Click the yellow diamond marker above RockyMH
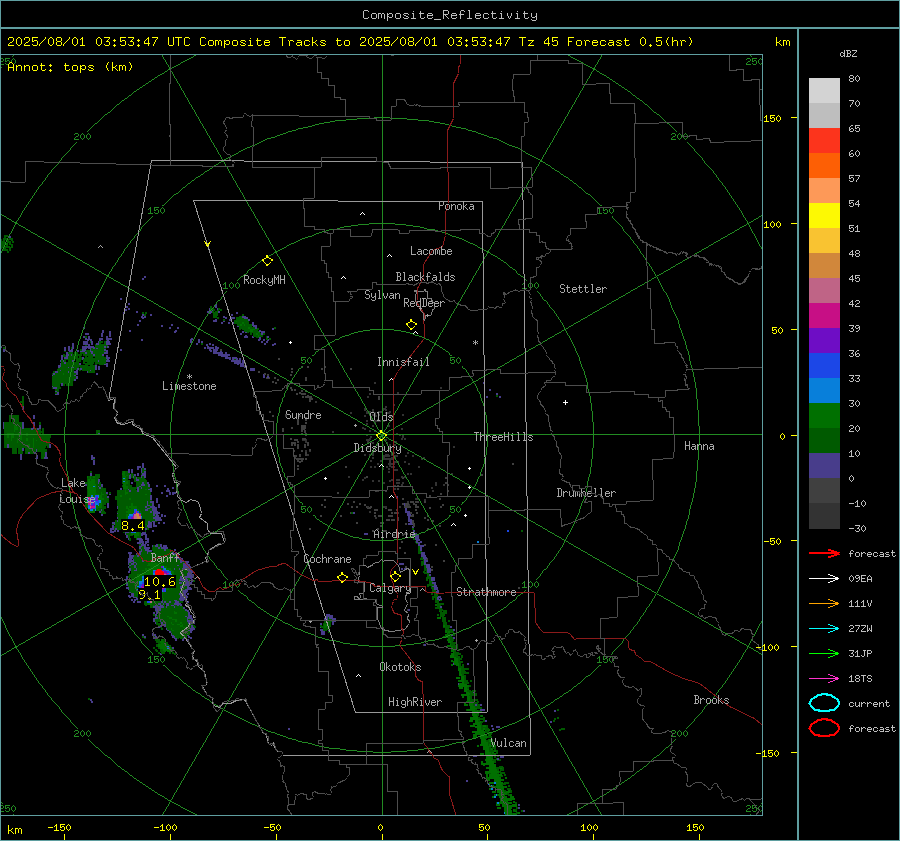 click(267, 261)
